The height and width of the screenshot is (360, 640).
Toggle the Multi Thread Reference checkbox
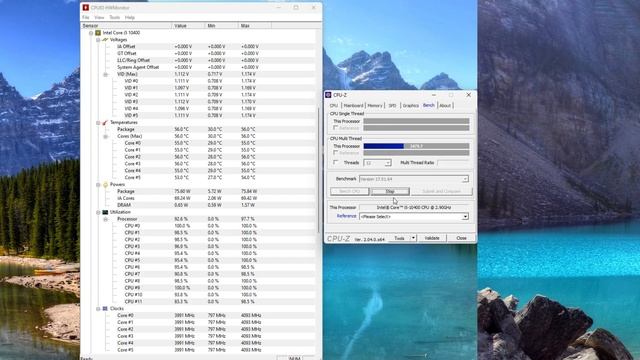336,153
